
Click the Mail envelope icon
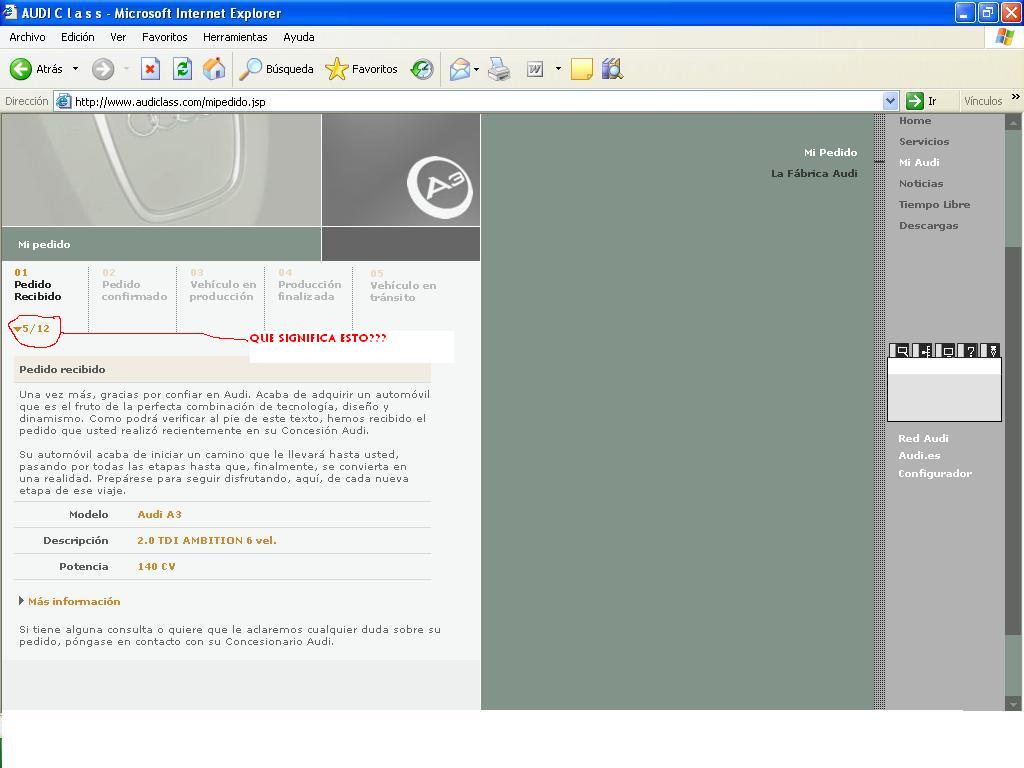[460, 69]
